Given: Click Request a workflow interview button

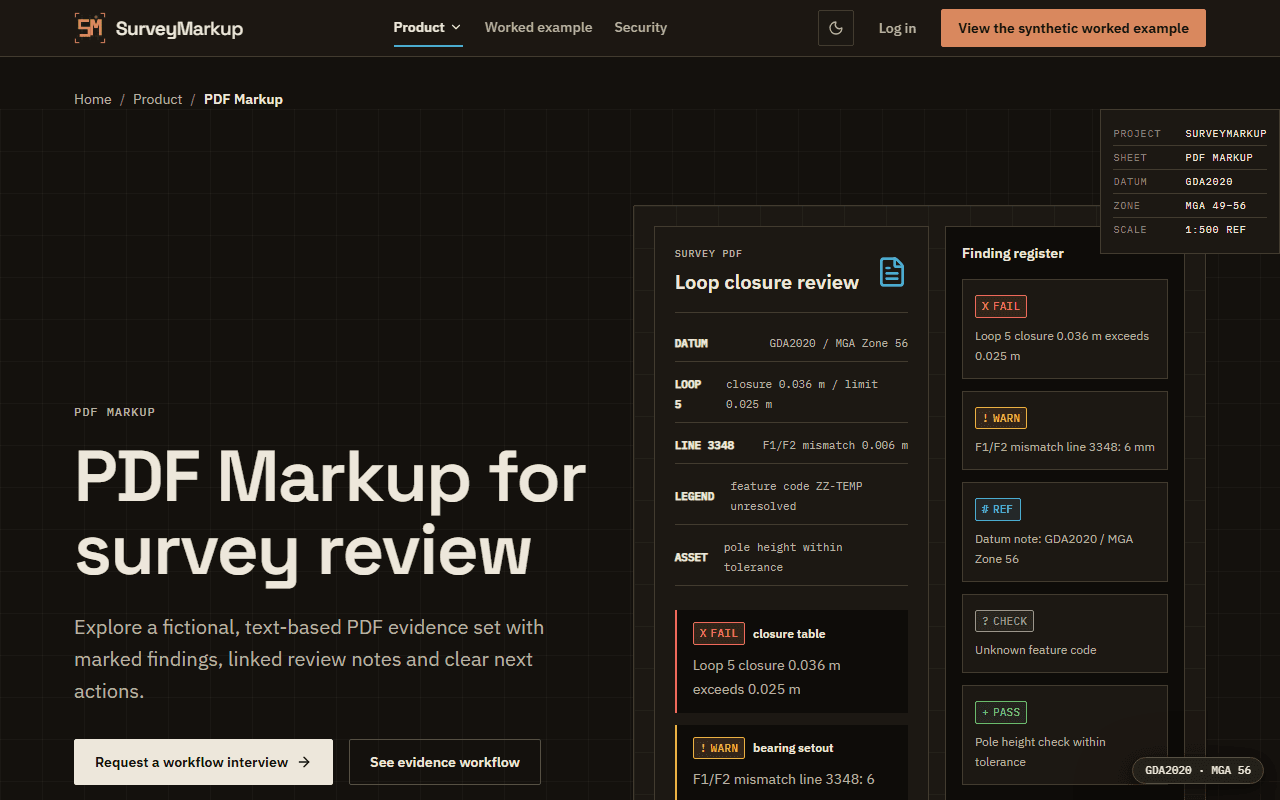Looking at the screenshot, I should pyautogui.click(x=203, y=762).
